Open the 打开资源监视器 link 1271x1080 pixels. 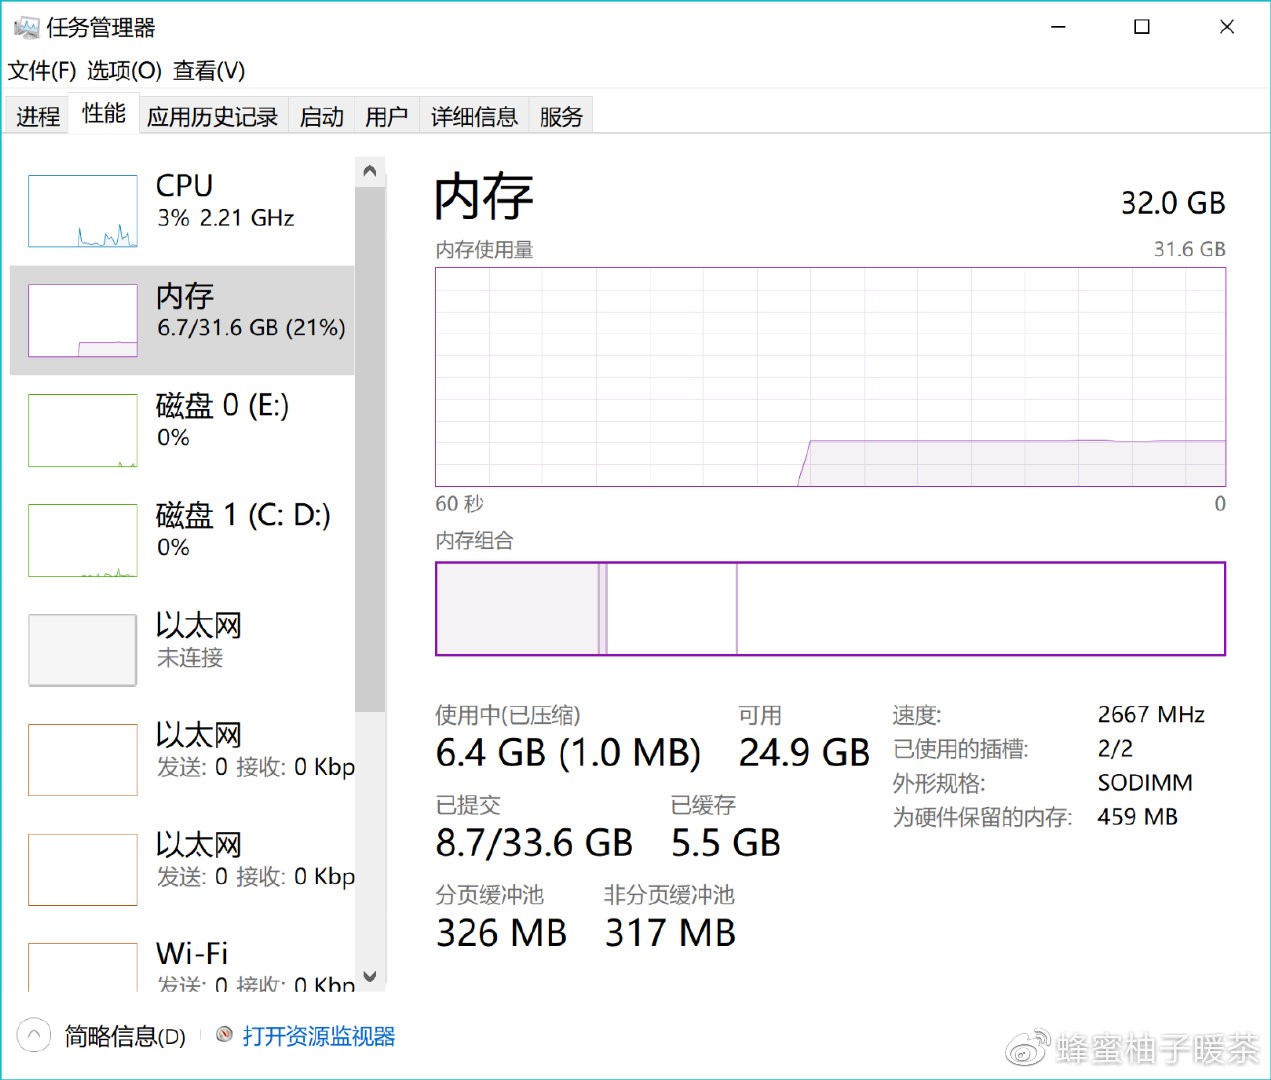click(319, 1036)
